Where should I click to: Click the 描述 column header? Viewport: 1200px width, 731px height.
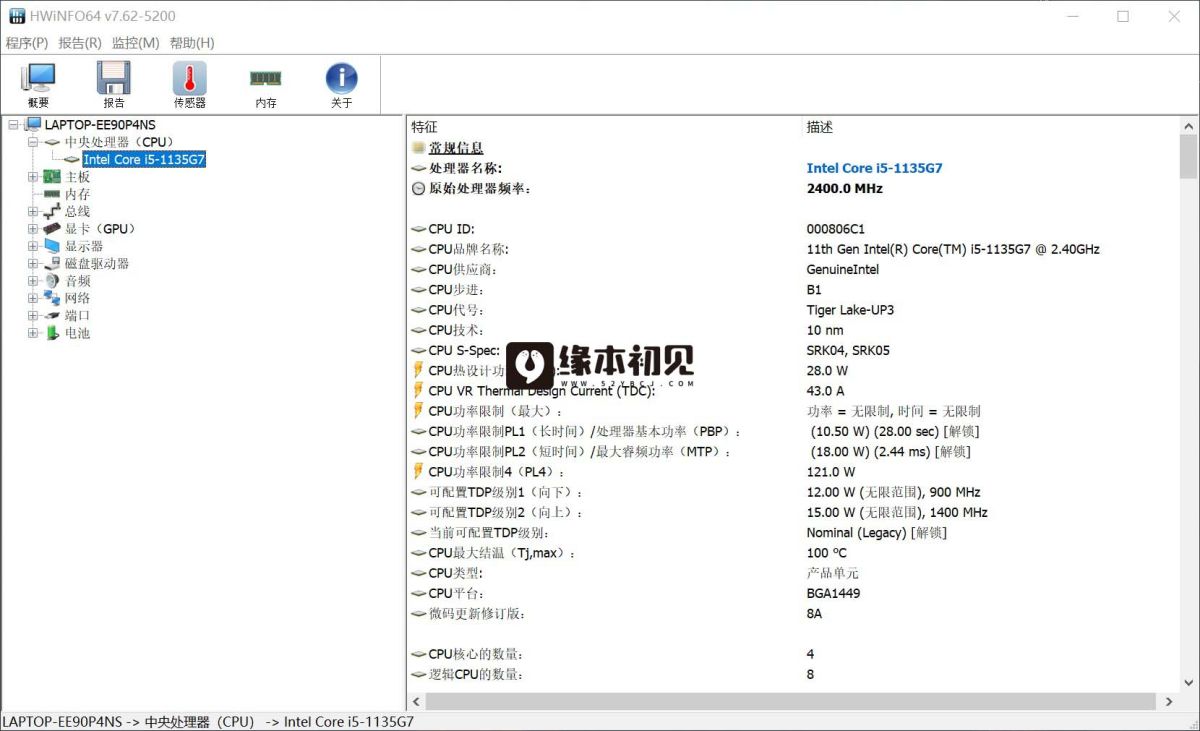(820, 127)
